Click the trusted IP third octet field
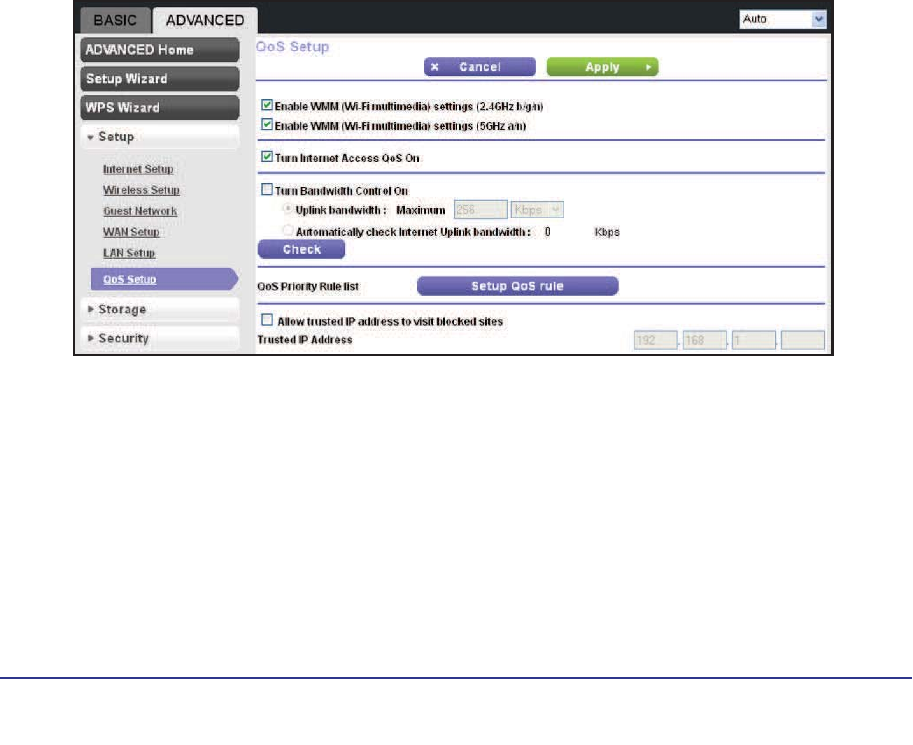This screenshot has height=745, width=913. click(x=753, y=340)
